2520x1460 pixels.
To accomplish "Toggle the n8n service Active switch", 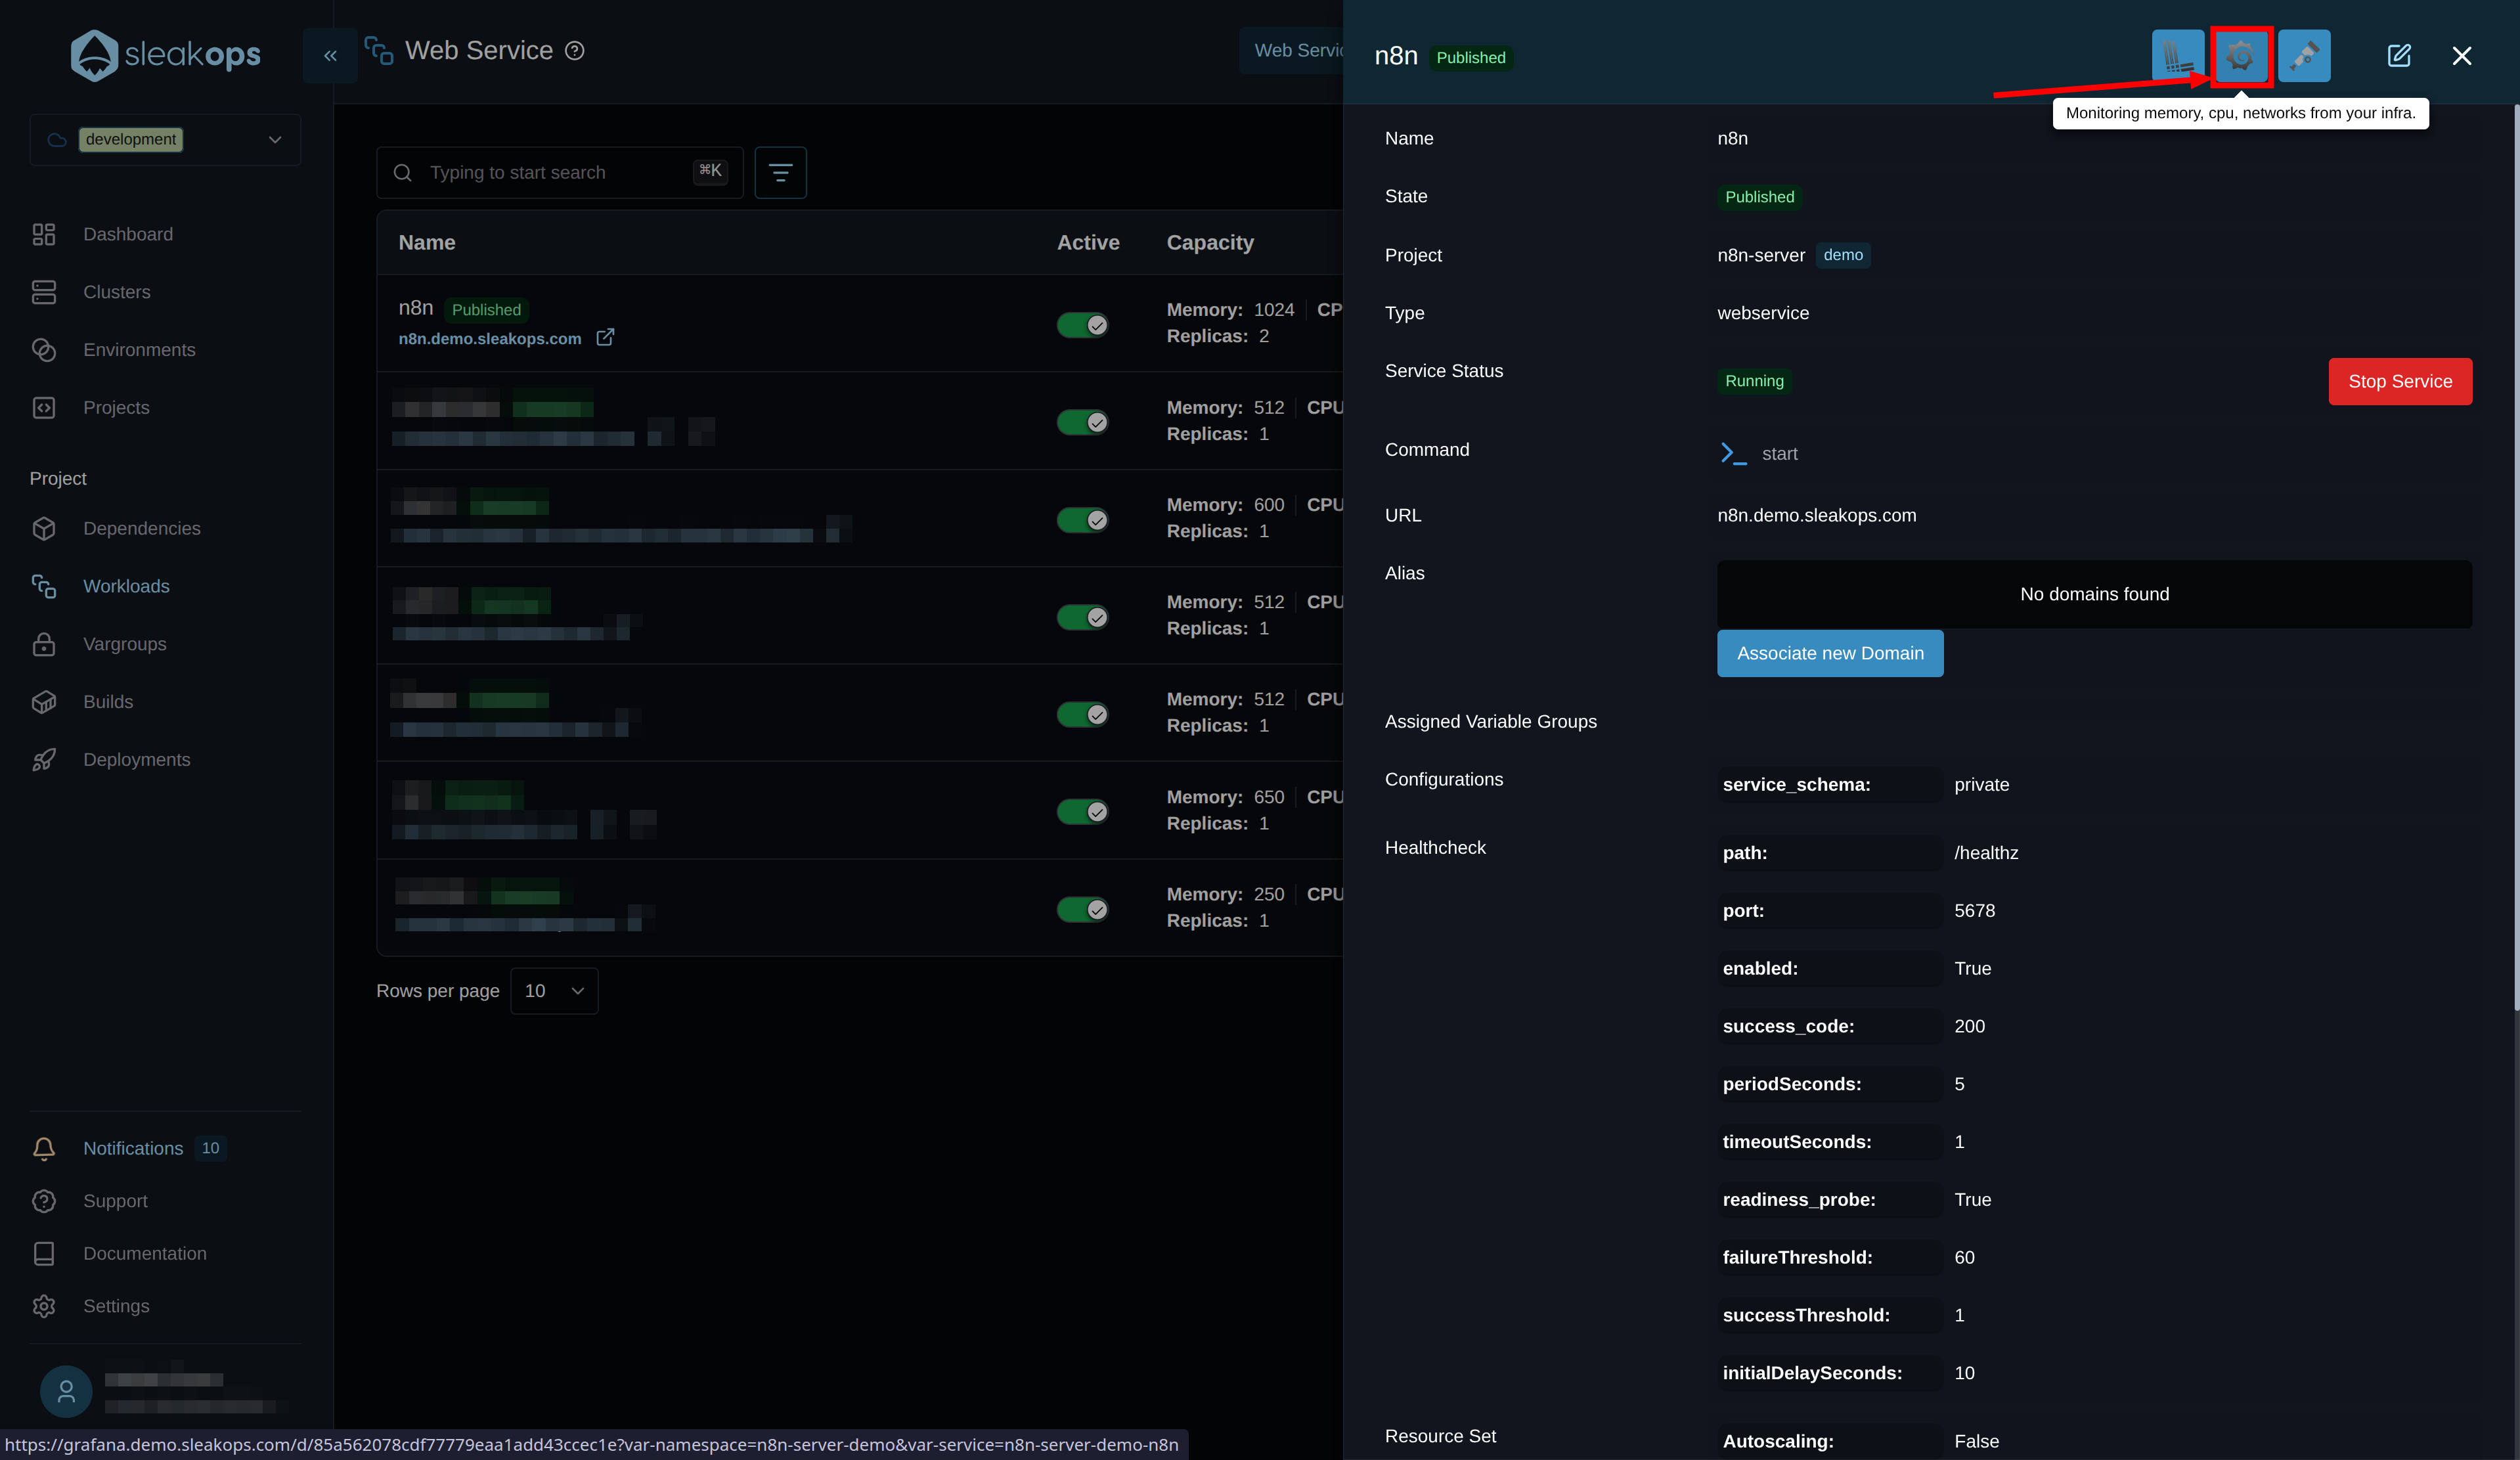I will click(1083, 324).
